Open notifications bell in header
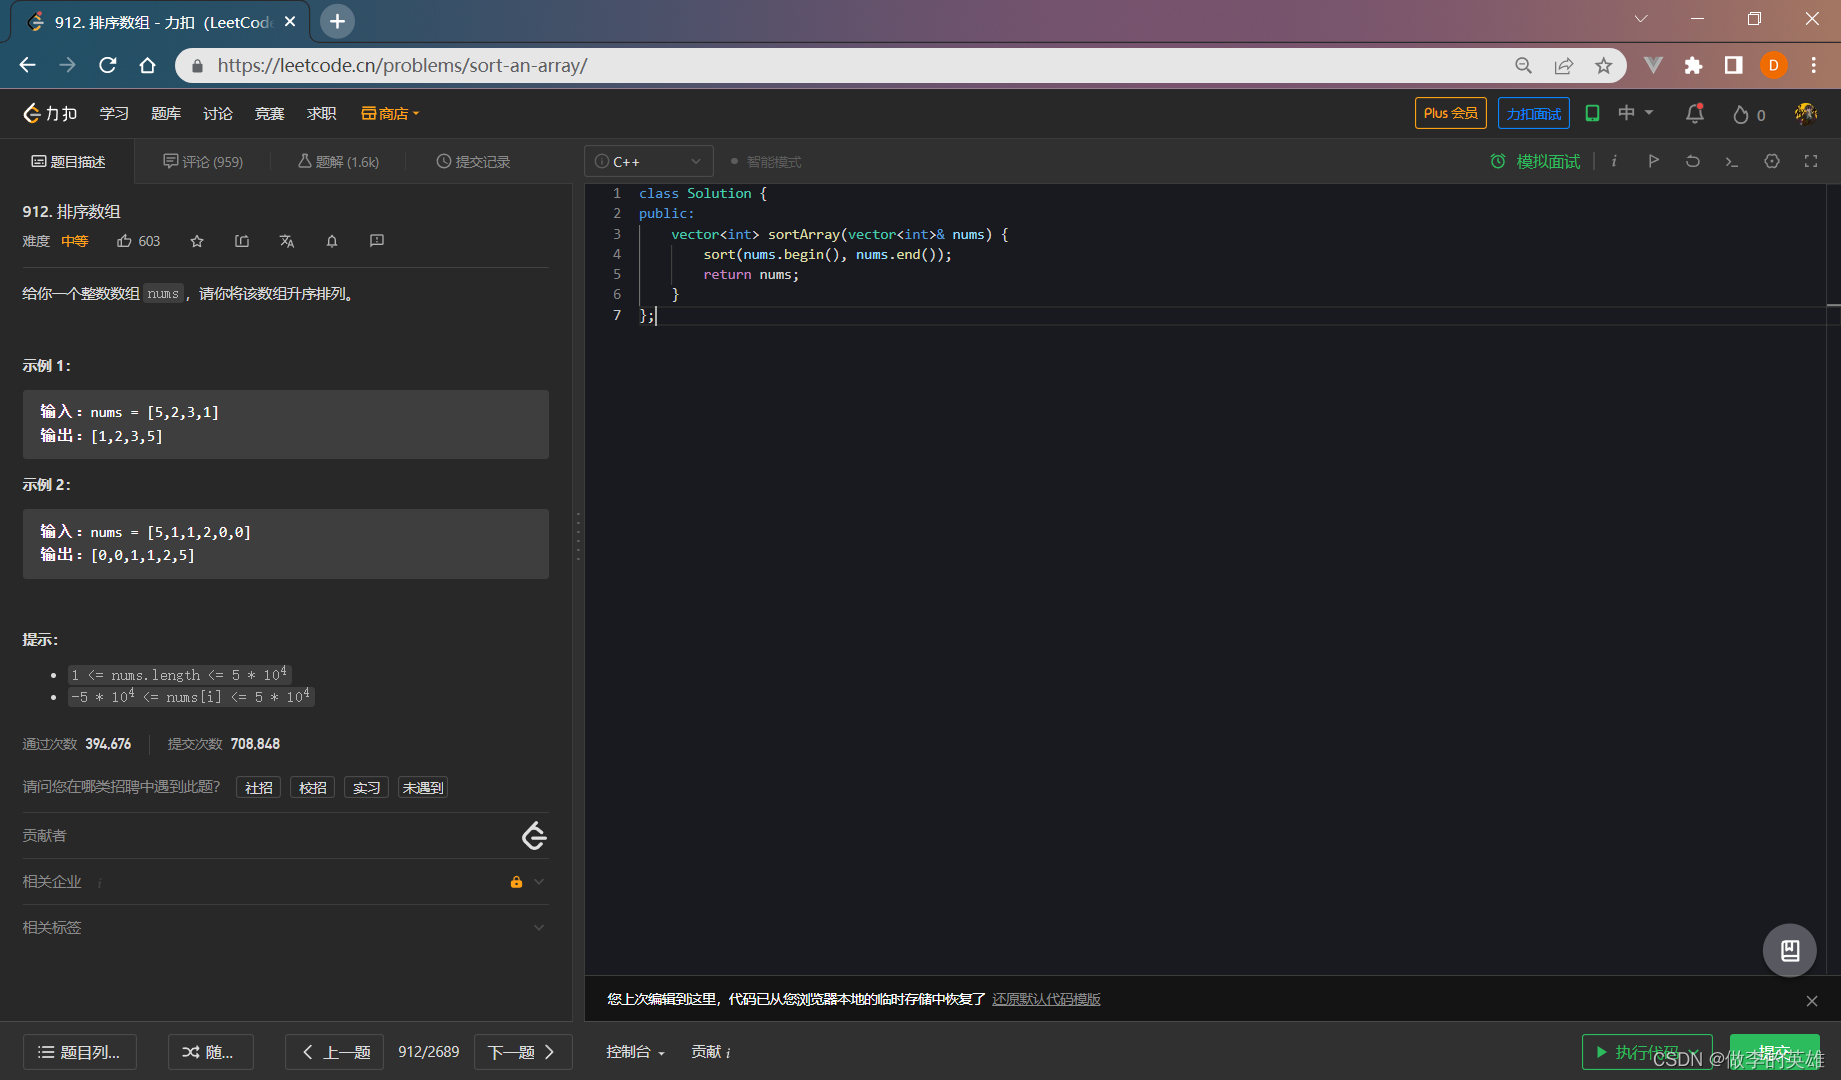The height and width of the screenshot is (1080, 1841). coord(1695,114)
